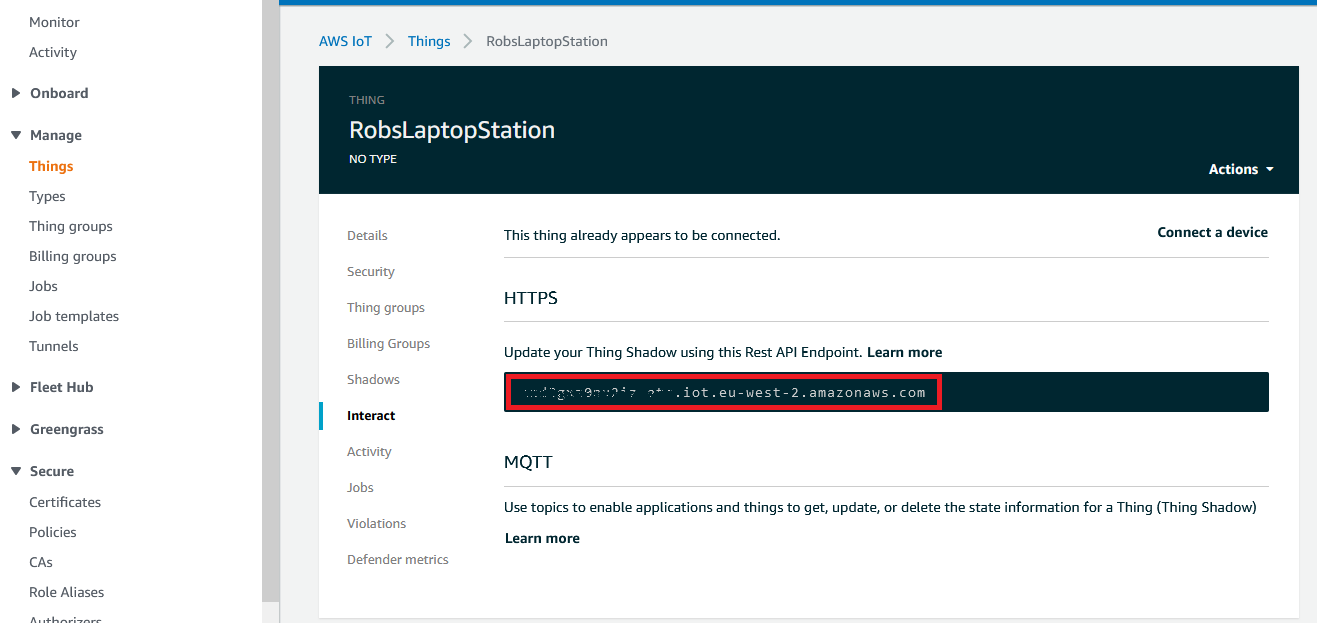Collapse the Secure sidebar section

click(51, 471)
